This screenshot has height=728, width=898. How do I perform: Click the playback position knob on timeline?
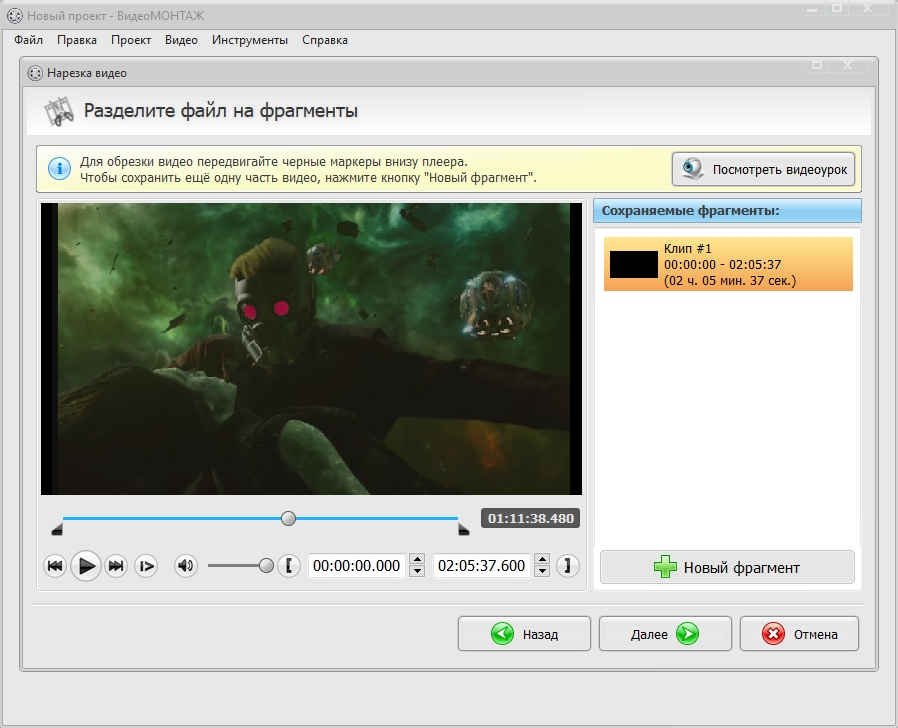pos(289,518)
